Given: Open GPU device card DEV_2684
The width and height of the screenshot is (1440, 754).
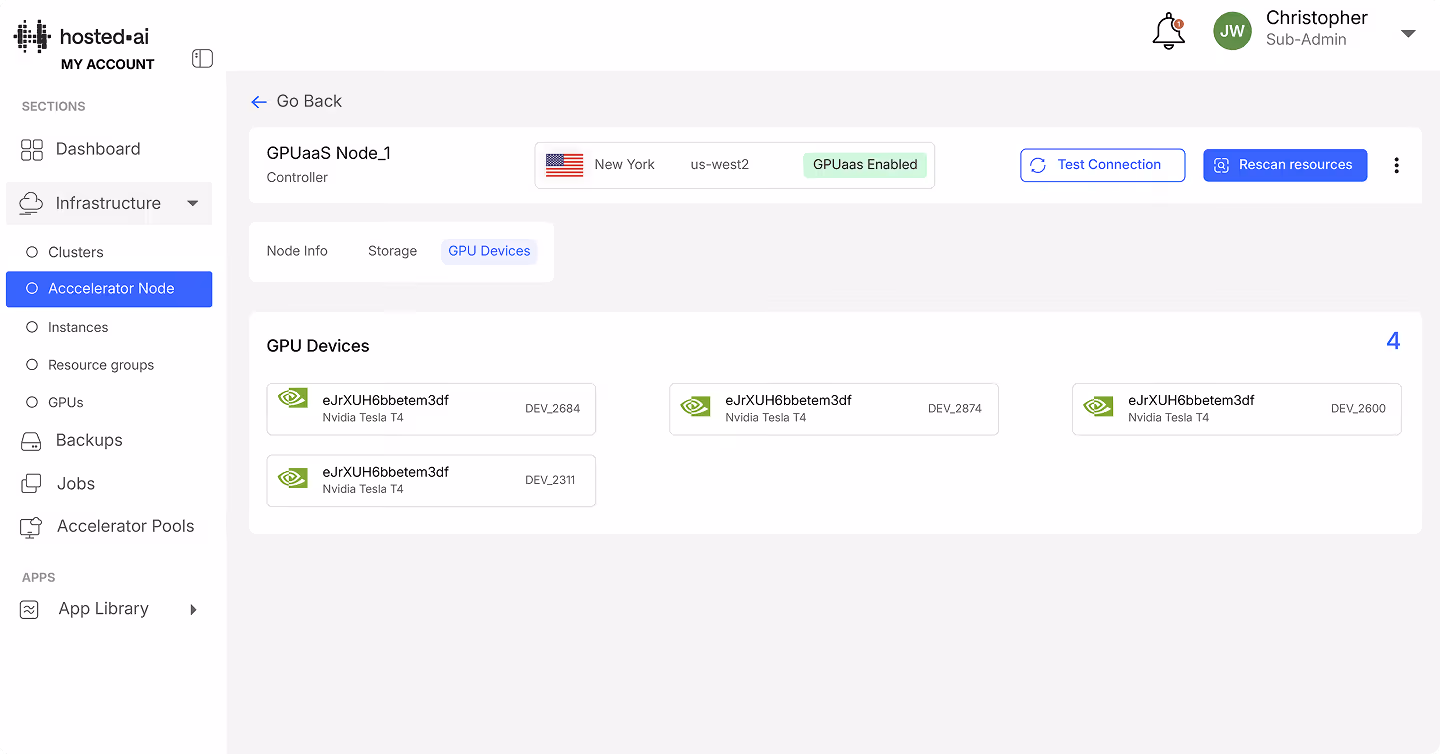Looking at the screenshot, I should 431,409.
